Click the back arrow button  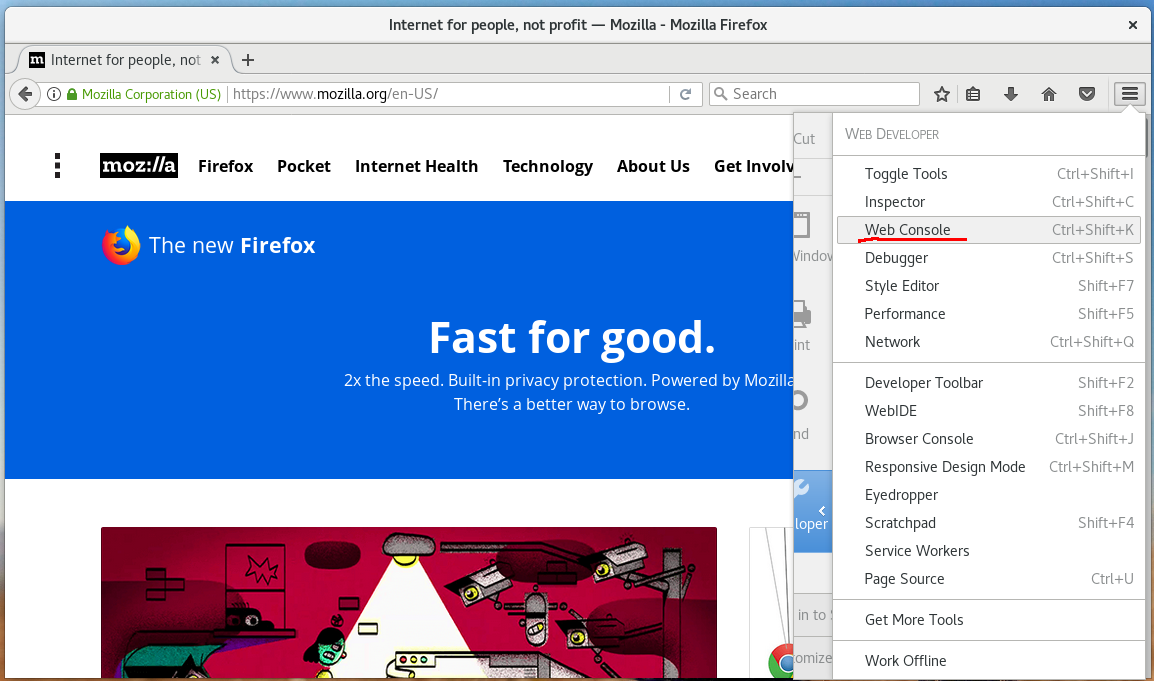[25, 94]
